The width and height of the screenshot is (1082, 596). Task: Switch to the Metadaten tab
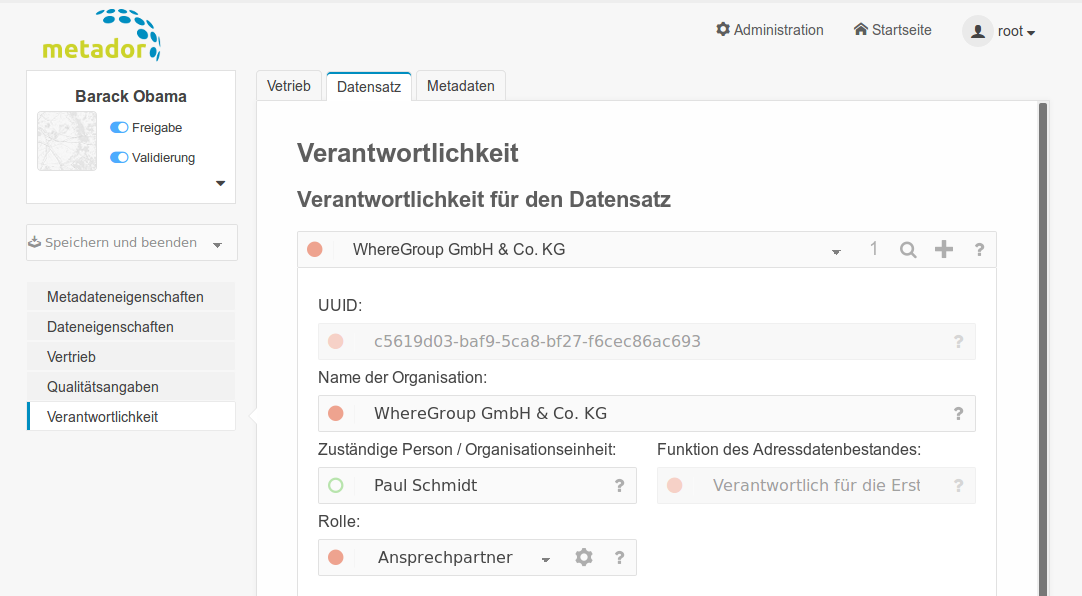460,86
